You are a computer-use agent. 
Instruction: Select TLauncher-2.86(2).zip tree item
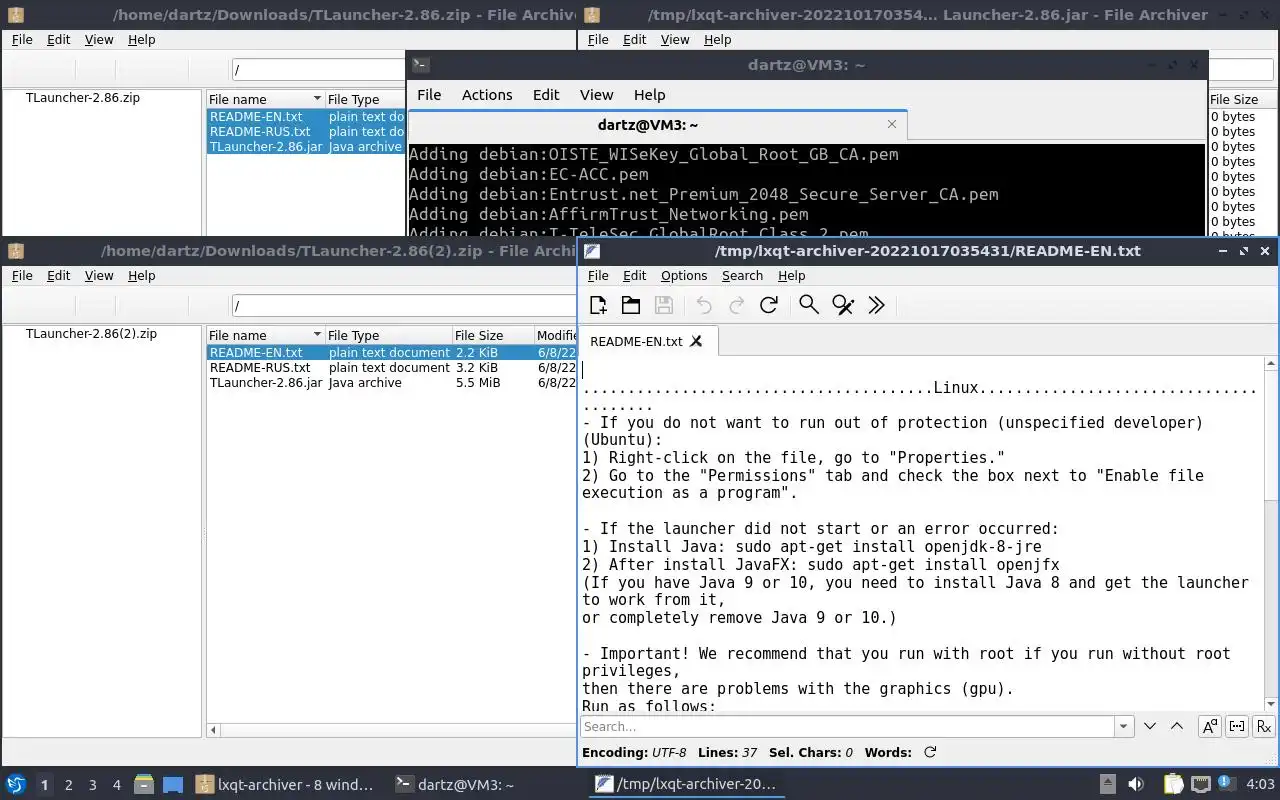(91, 334)
